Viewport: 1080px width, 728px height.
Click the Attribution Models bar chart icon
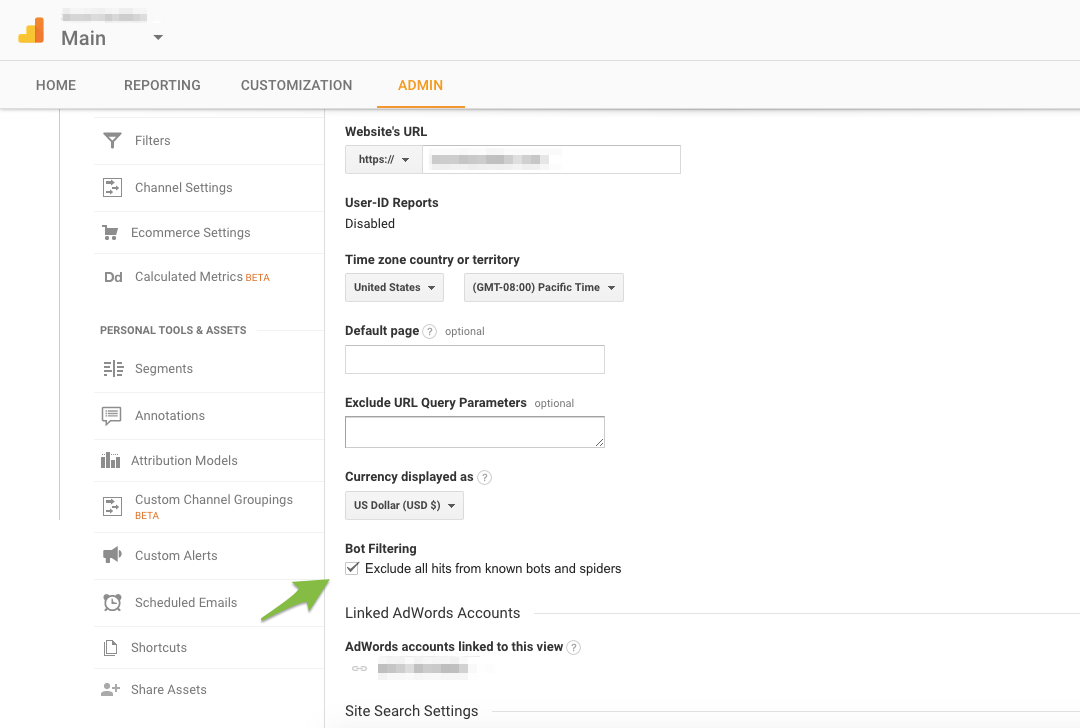click(x=110, y=460)
